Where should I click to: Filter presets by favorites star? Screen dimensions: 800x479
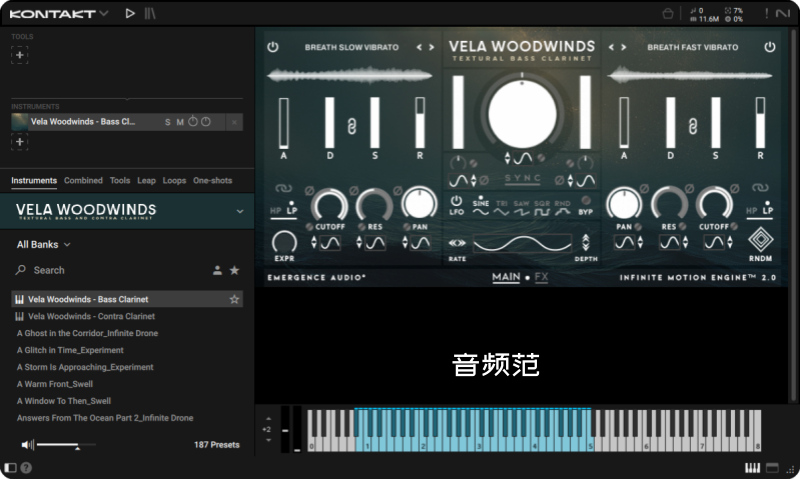[x=234, y=270]
